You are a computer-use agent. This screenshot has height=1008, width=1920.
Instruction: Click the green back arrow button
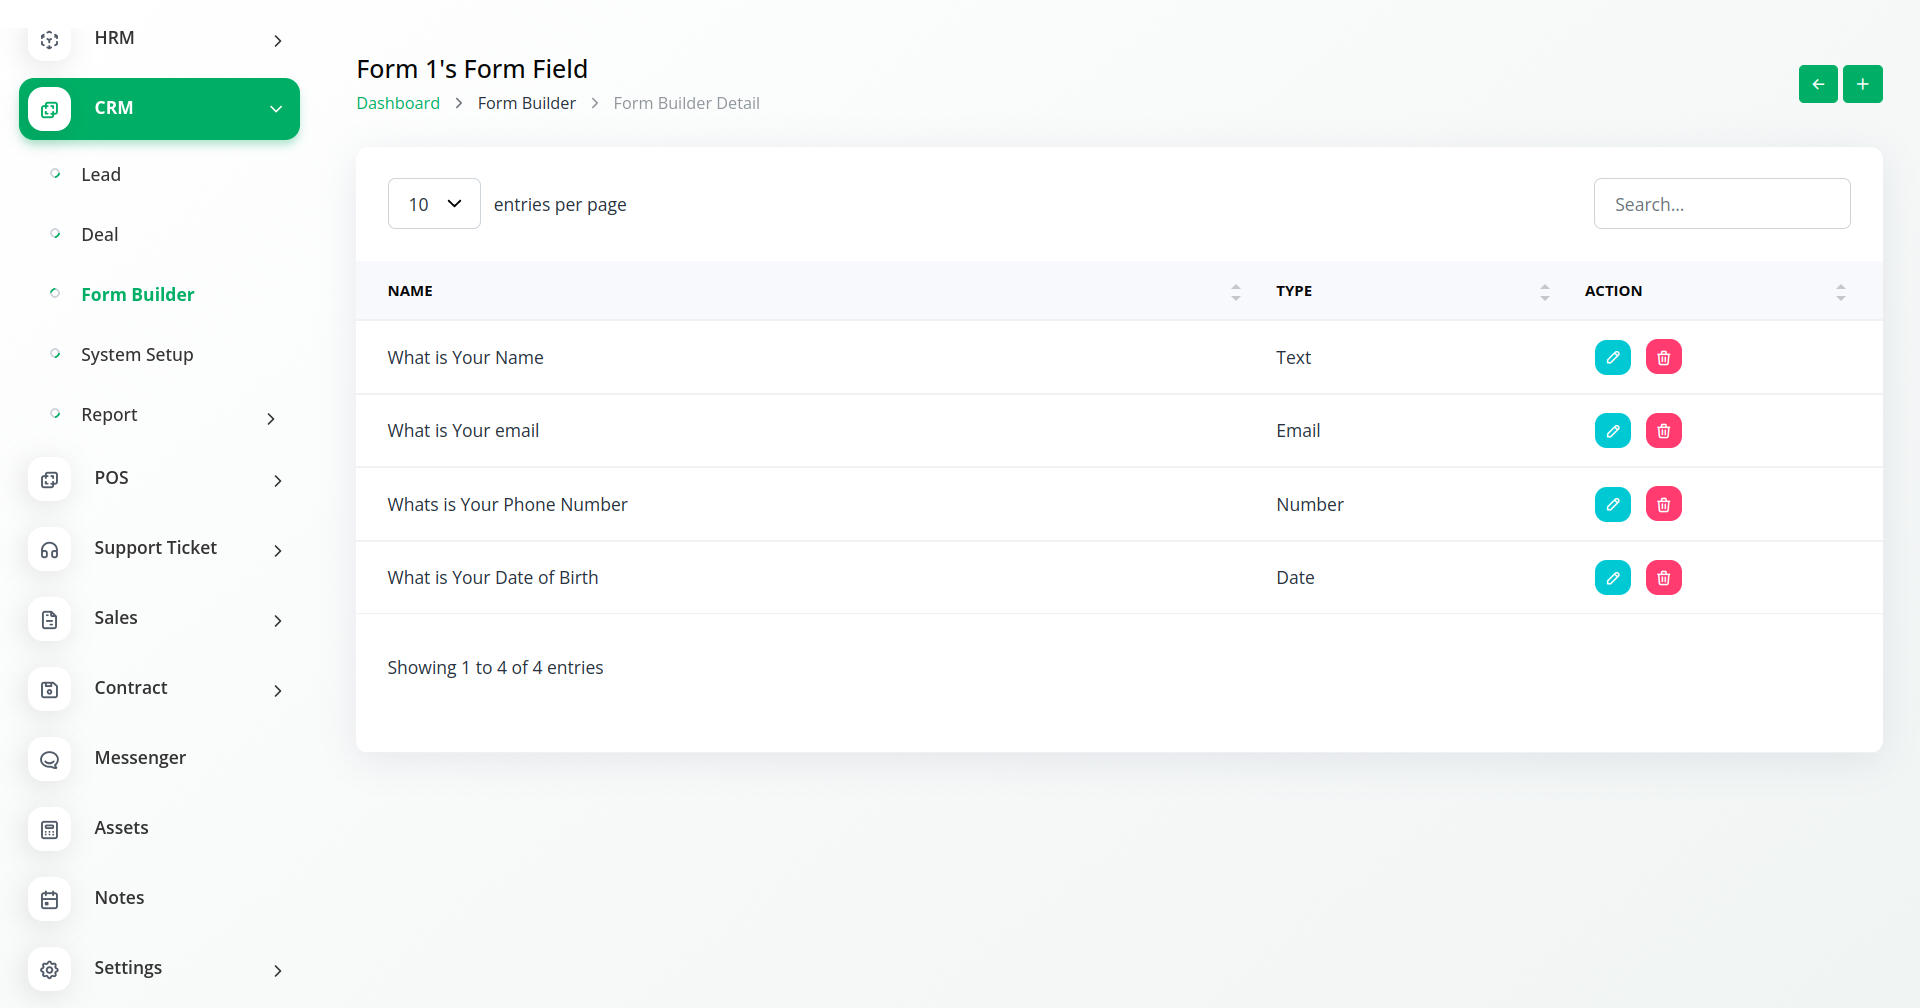1817,84
